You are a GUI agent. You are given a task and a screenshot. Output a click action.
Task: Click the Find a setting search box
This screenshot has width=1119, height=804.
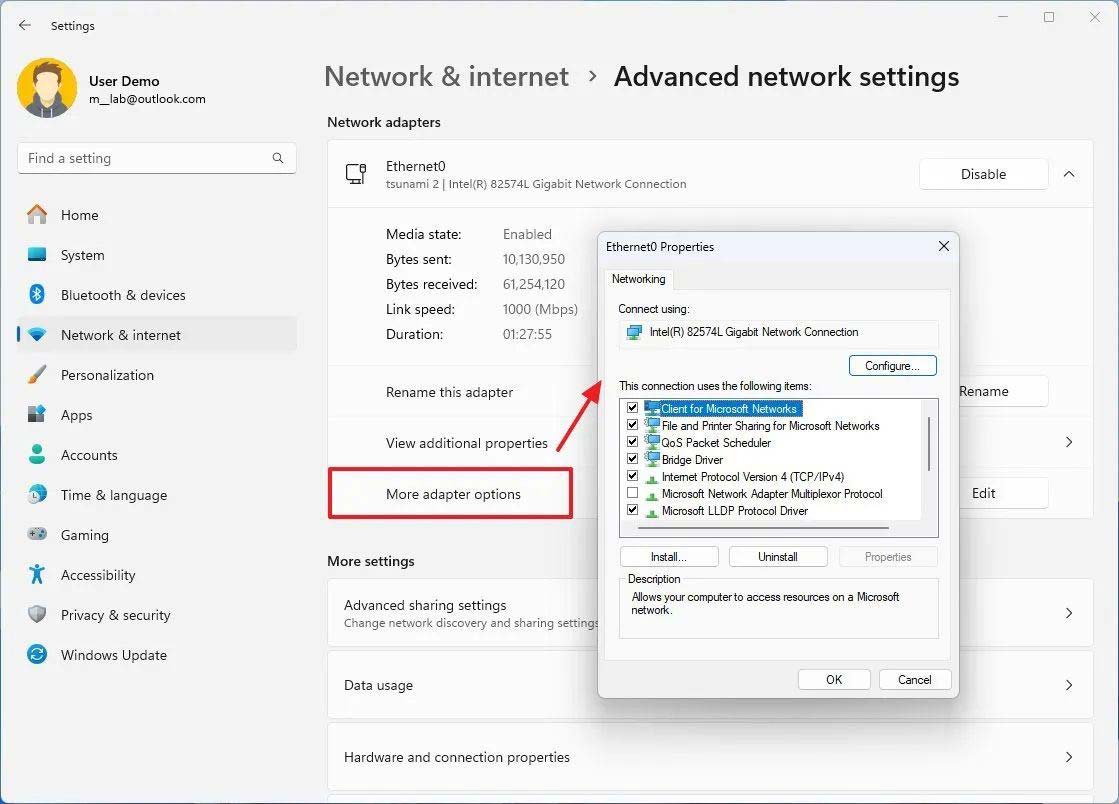[x=145, y=158]
